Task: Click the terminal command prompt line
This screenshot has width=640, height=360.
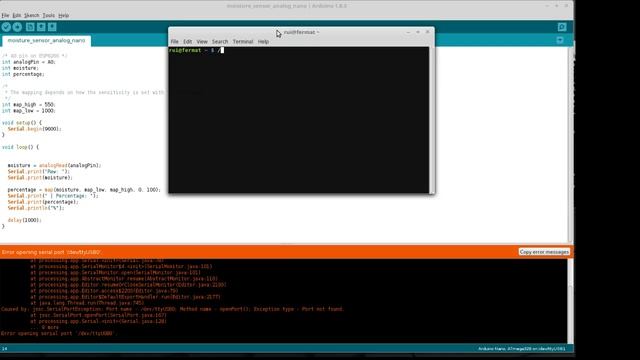Action: pos(196,50)
